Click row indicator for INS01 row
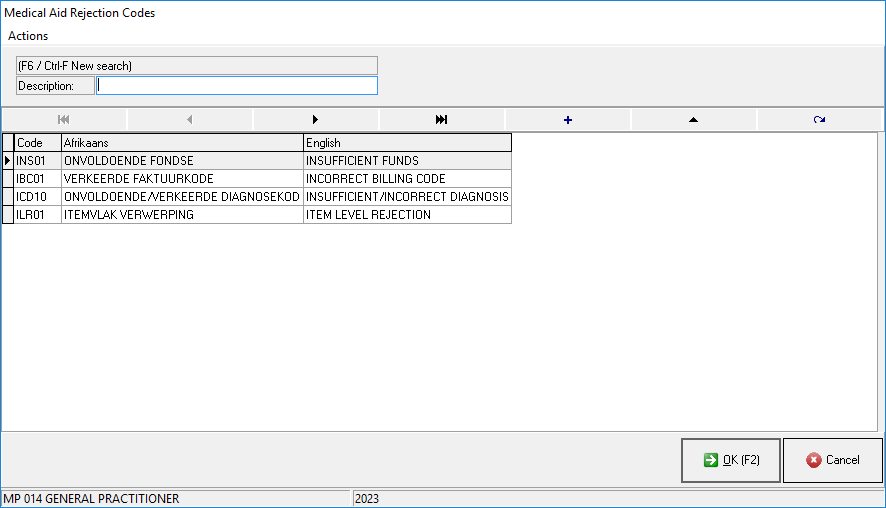This screenshot has width=886, height=508. point(8,161)
